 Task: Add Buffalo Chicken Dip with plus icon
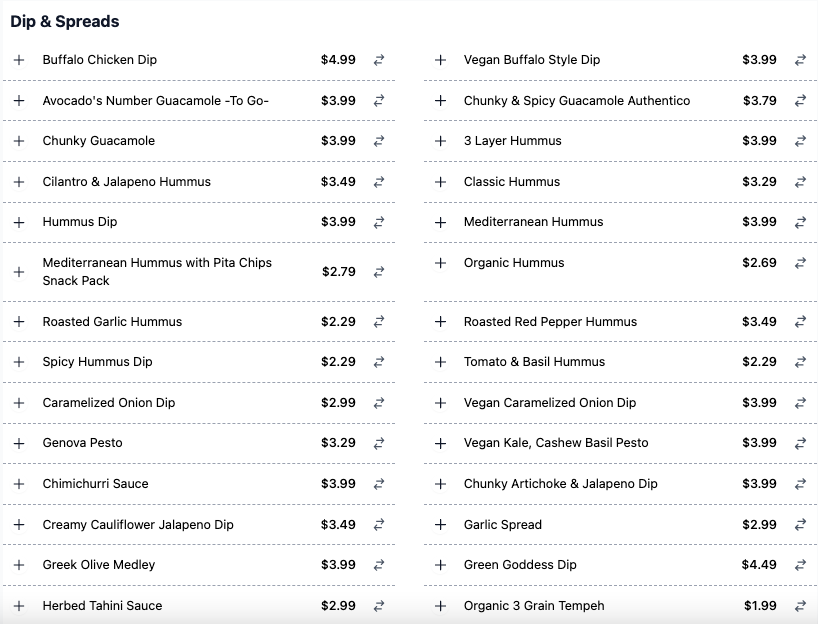19,60
